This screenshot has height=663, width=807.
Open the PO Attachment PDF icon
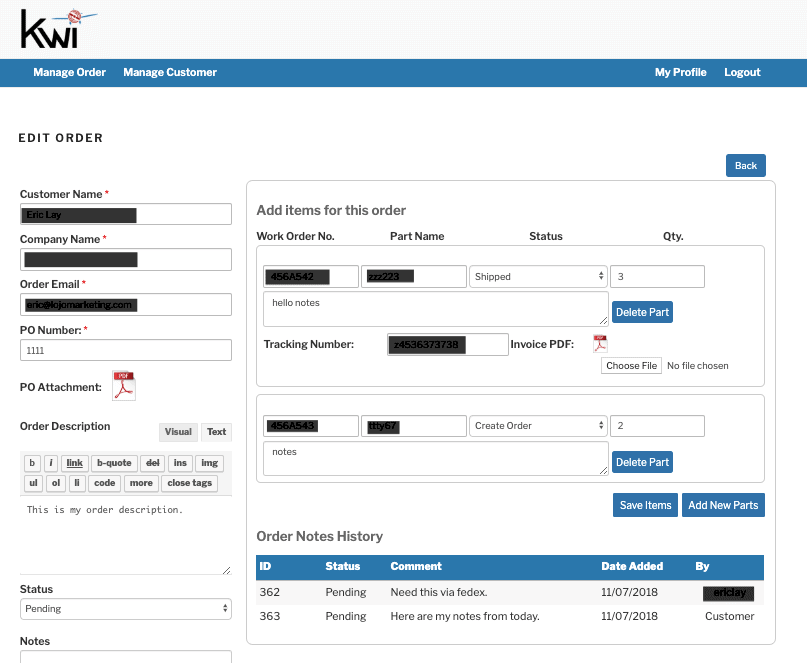tap(124, 386)
